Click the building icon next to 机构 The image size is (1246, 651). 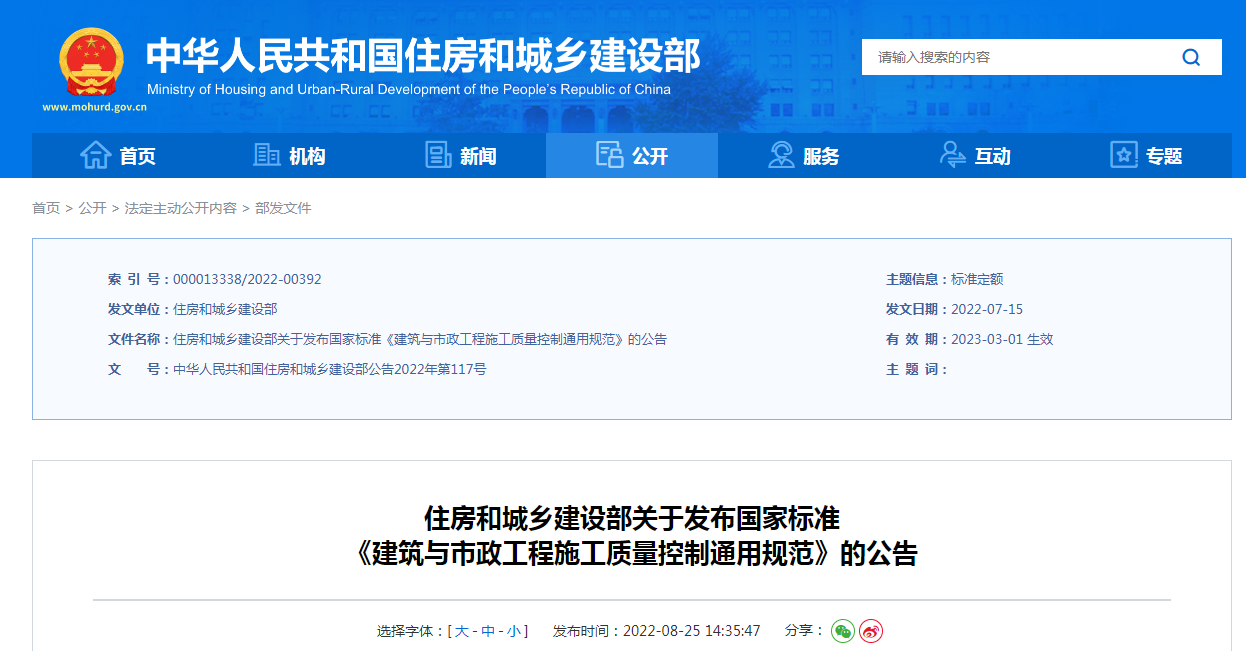click(267, 155)
